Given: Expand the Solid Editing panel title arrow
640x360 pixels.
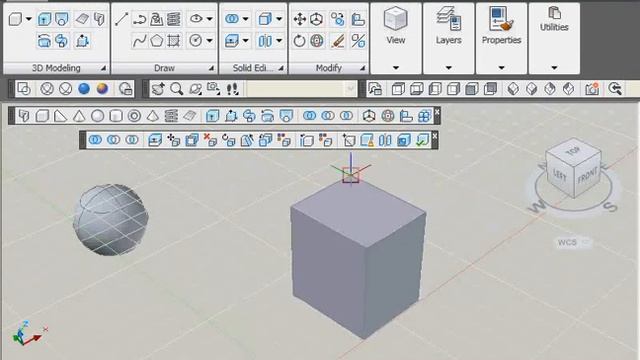Looking at the screenshot, I should point(281,68).
